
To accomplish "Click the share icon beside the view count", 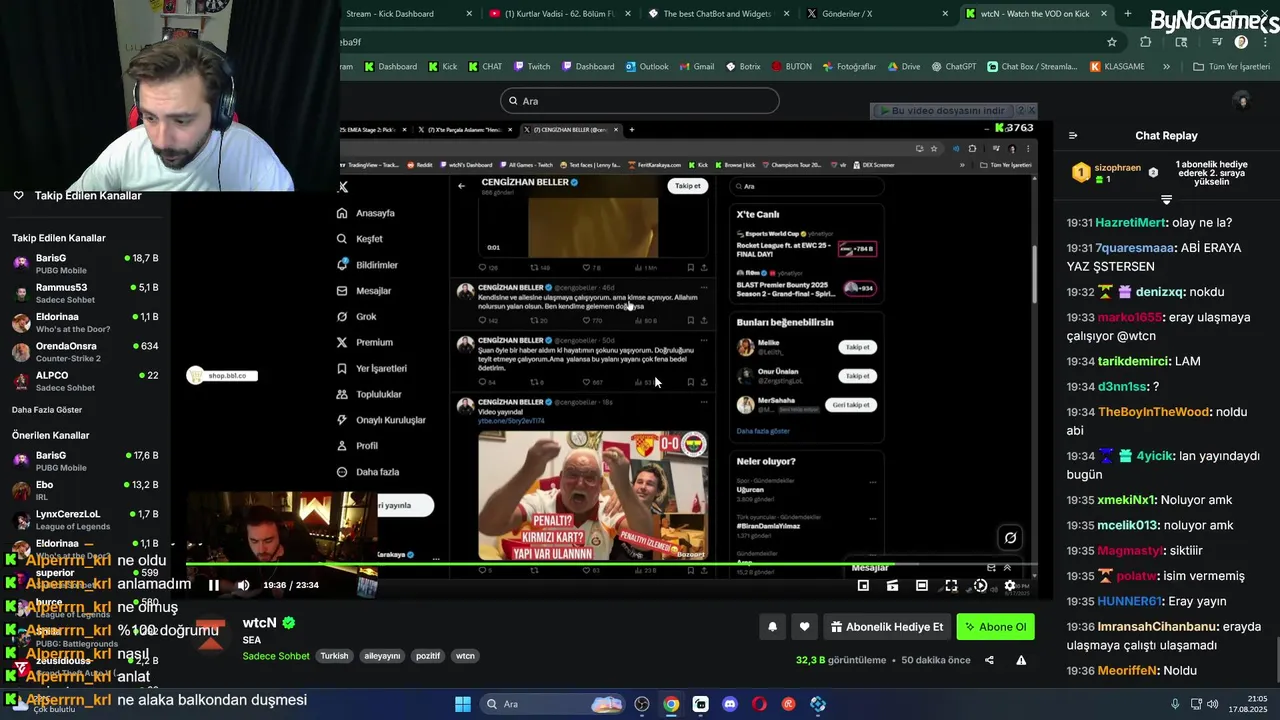I will pyautogui.click(x=989, y=660).
